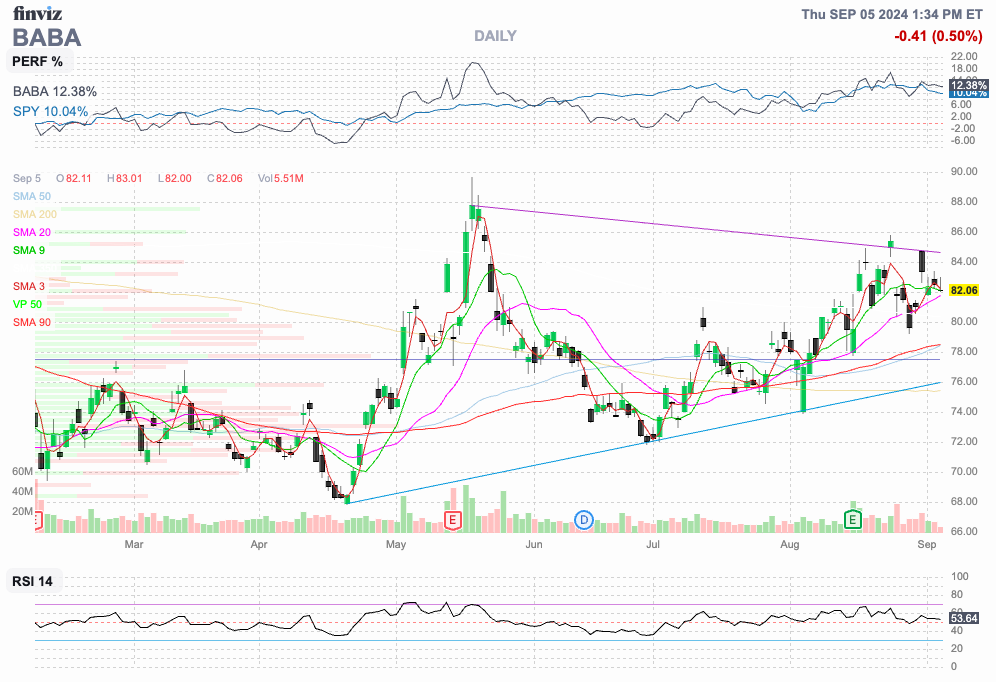996x682 pixels.
Task: Click the SMA 3 legend label
Action: pos(29,286)
